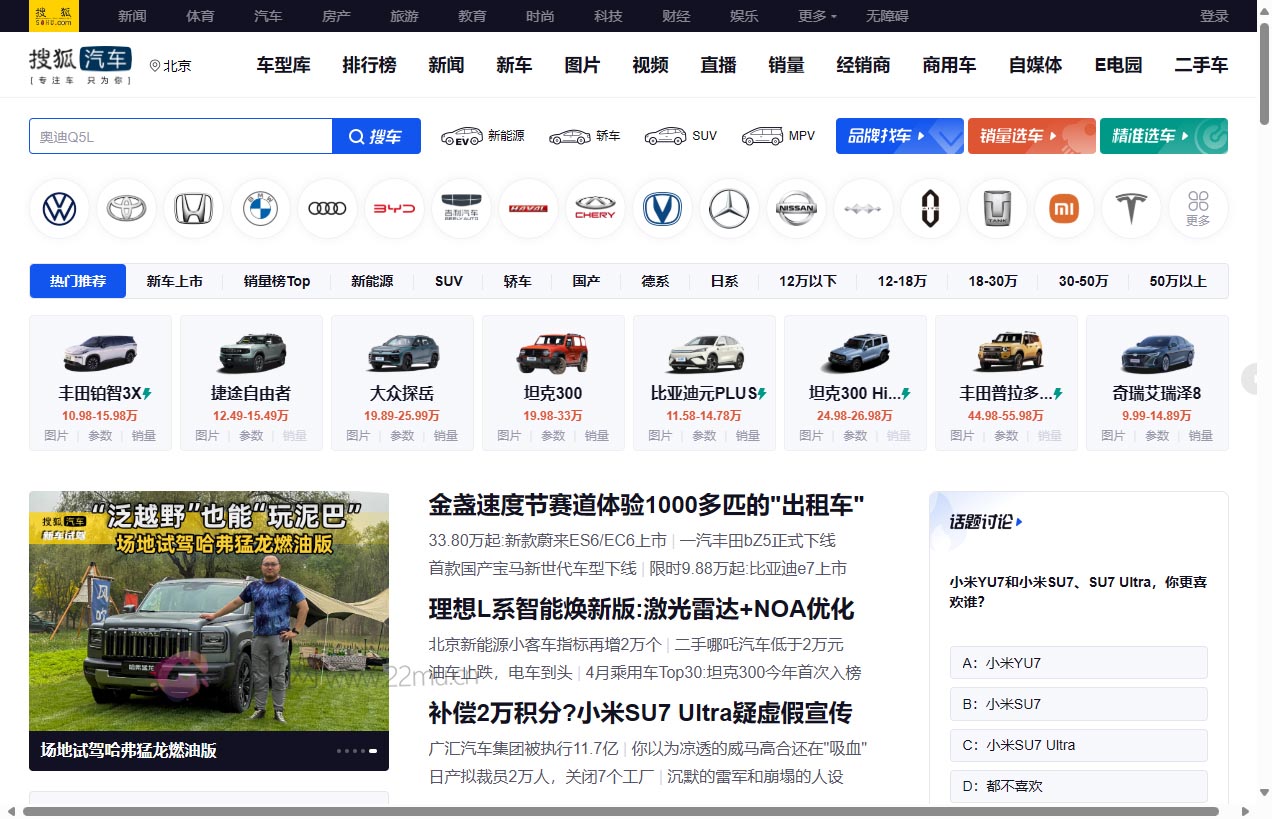Select the Tesla brand logo
Image resolution: width=1272 pixels, height=819 pixels.
[1131, 208]
